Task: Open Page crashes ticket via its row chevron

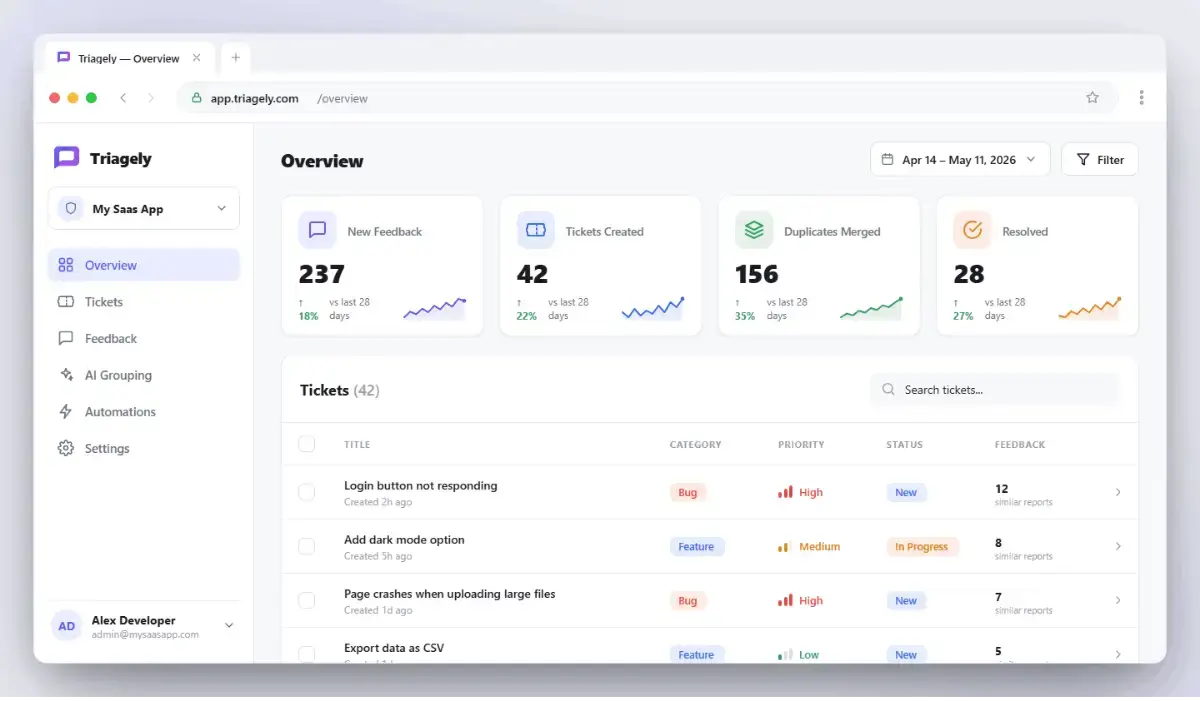Action: tap(1118, 600)
